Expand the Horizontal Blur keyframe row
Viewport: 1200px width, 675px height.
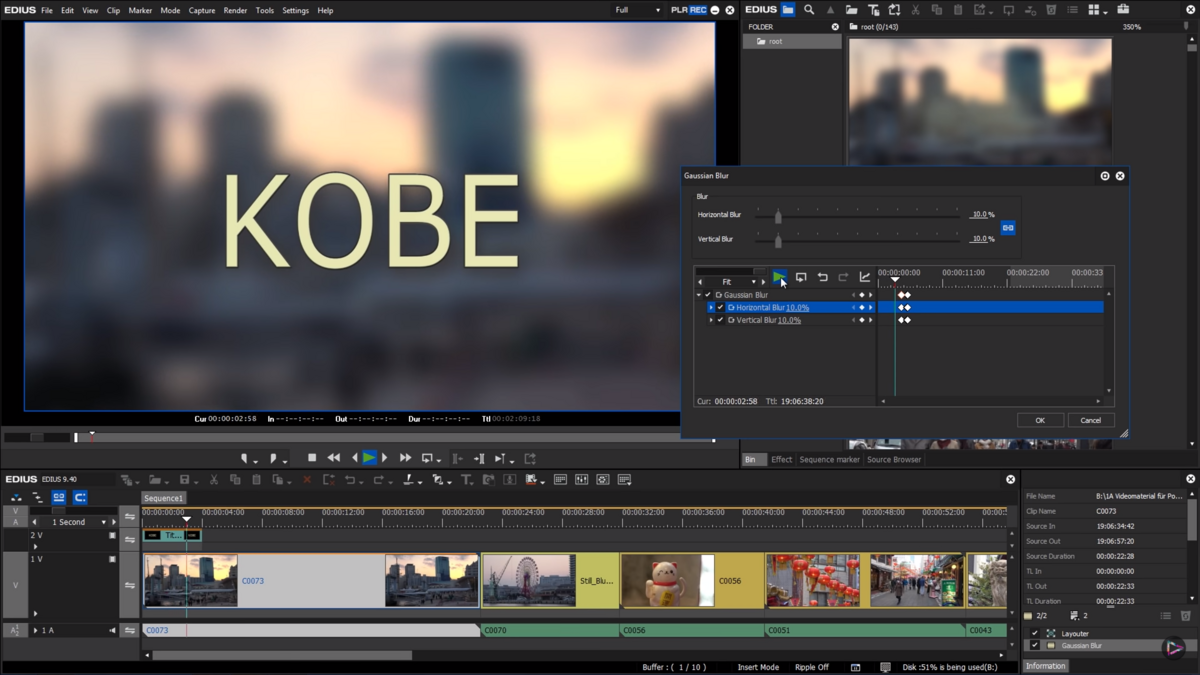pyautogui.click(x=711, y=308)
